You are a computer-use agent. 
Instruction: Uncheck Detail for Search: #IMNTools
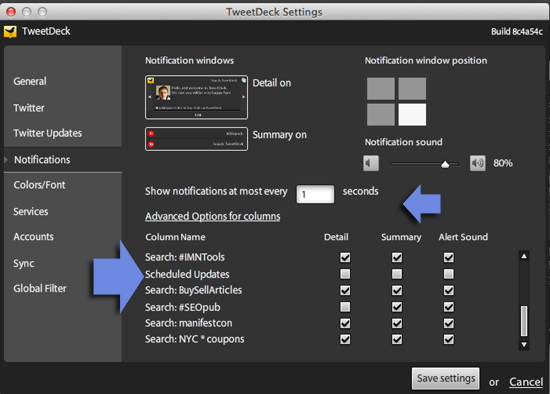tap(345, 257)
